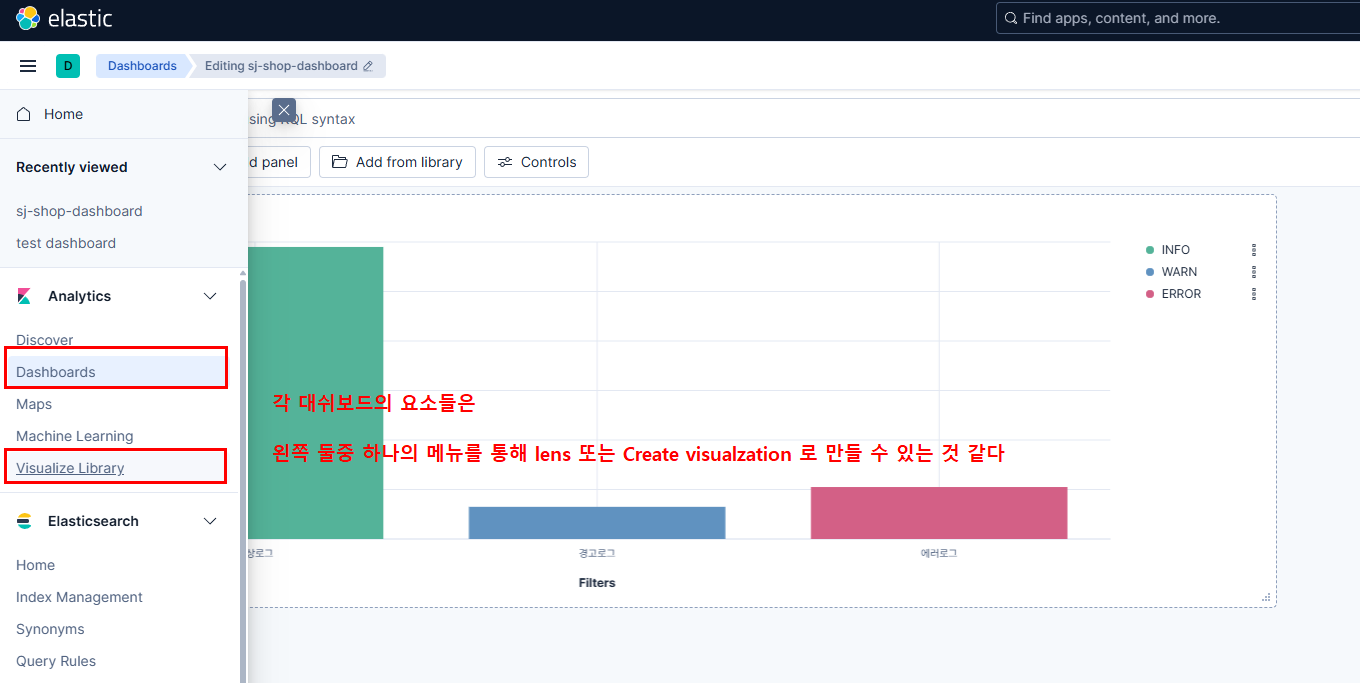Click the green INFO bar in chart
The height and width of the screenshot is (683, 1360).
(315, 393)
